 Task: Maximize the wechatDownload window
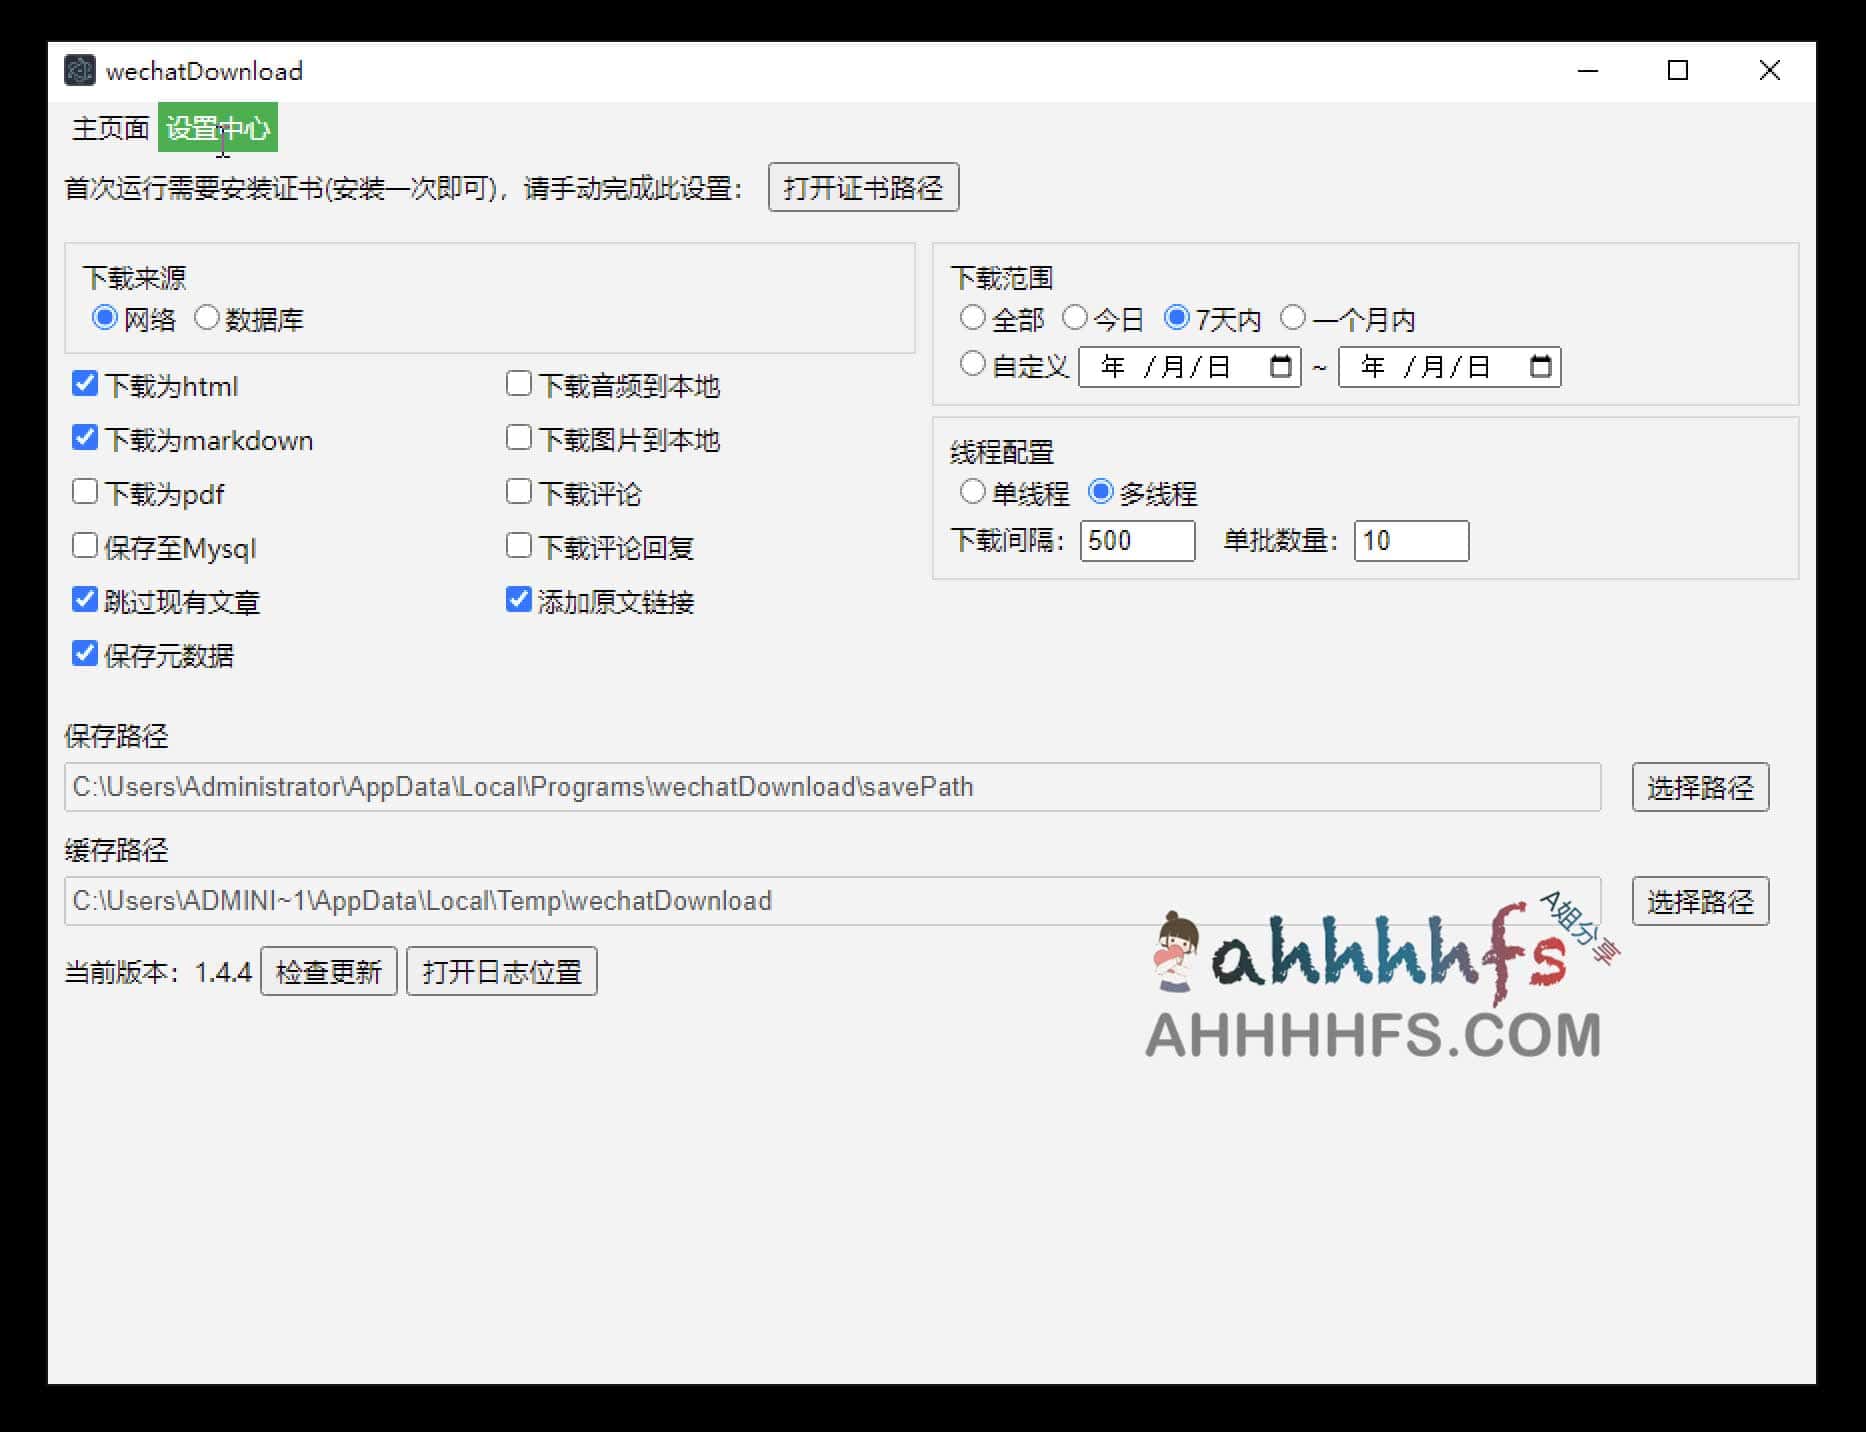[x=1678, y=71]
